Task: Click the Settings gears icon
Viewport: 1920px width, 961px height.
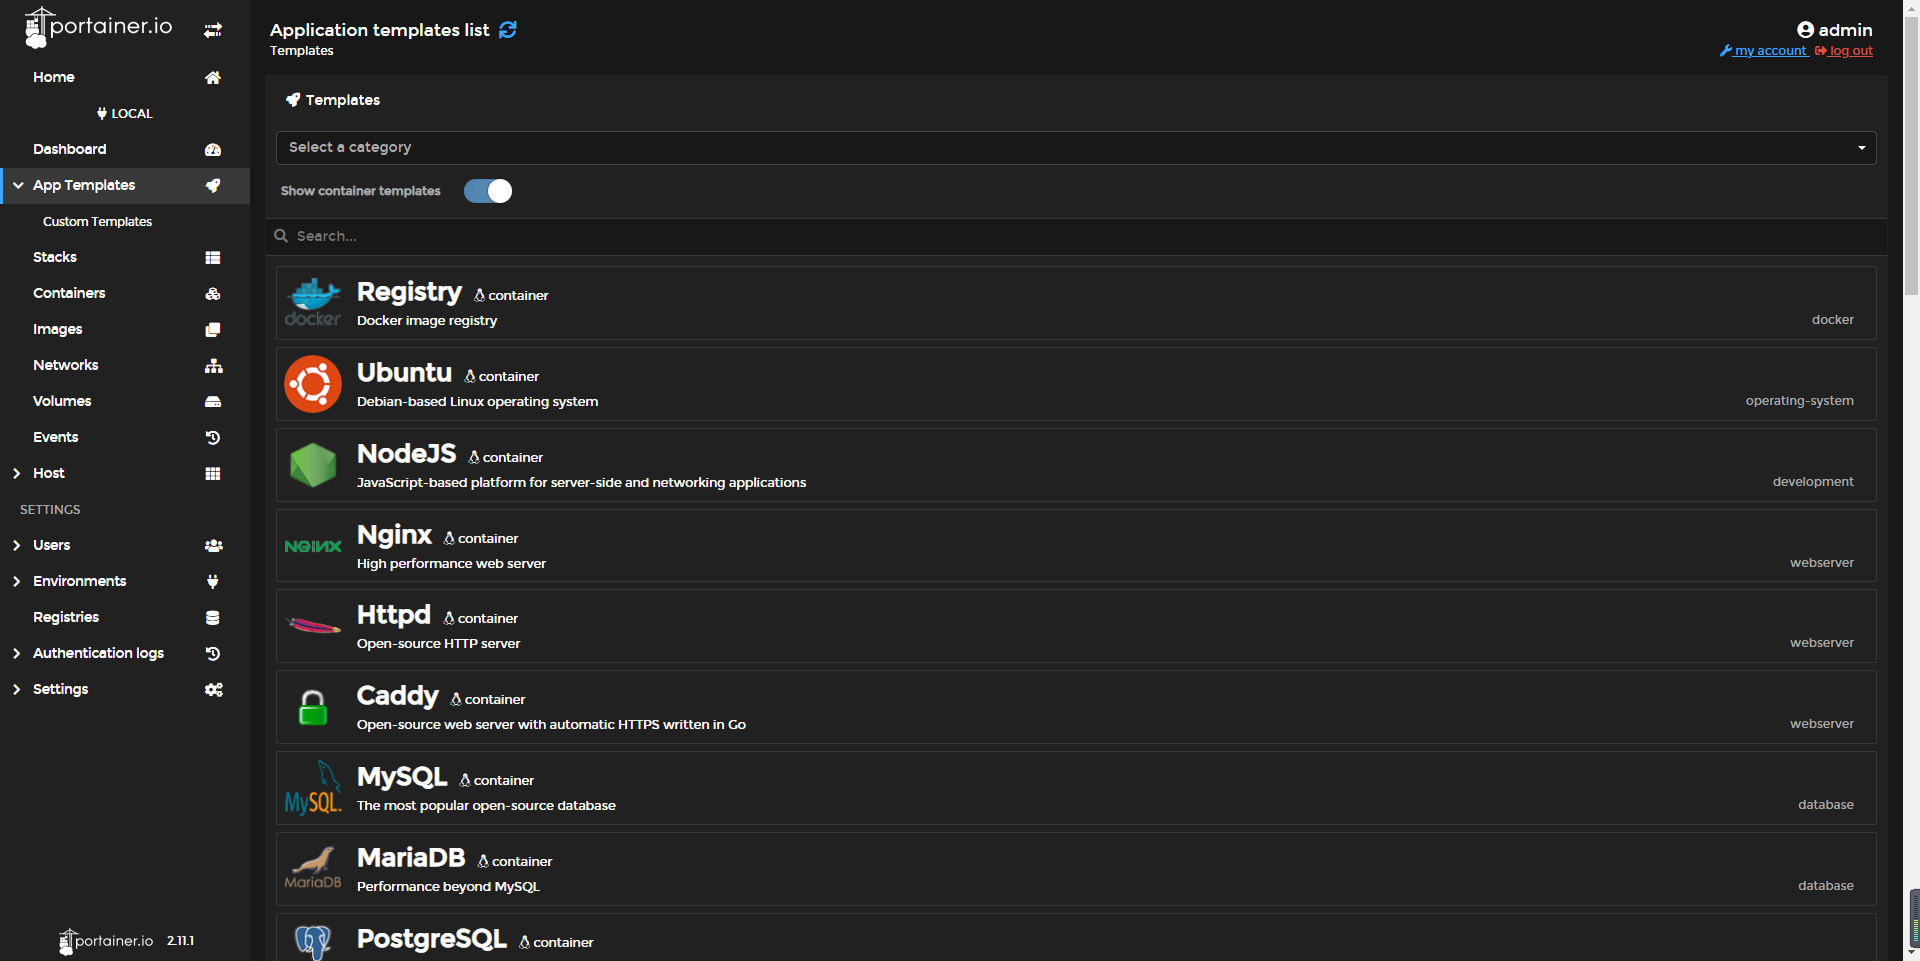Action: click(x=213, y=689)
